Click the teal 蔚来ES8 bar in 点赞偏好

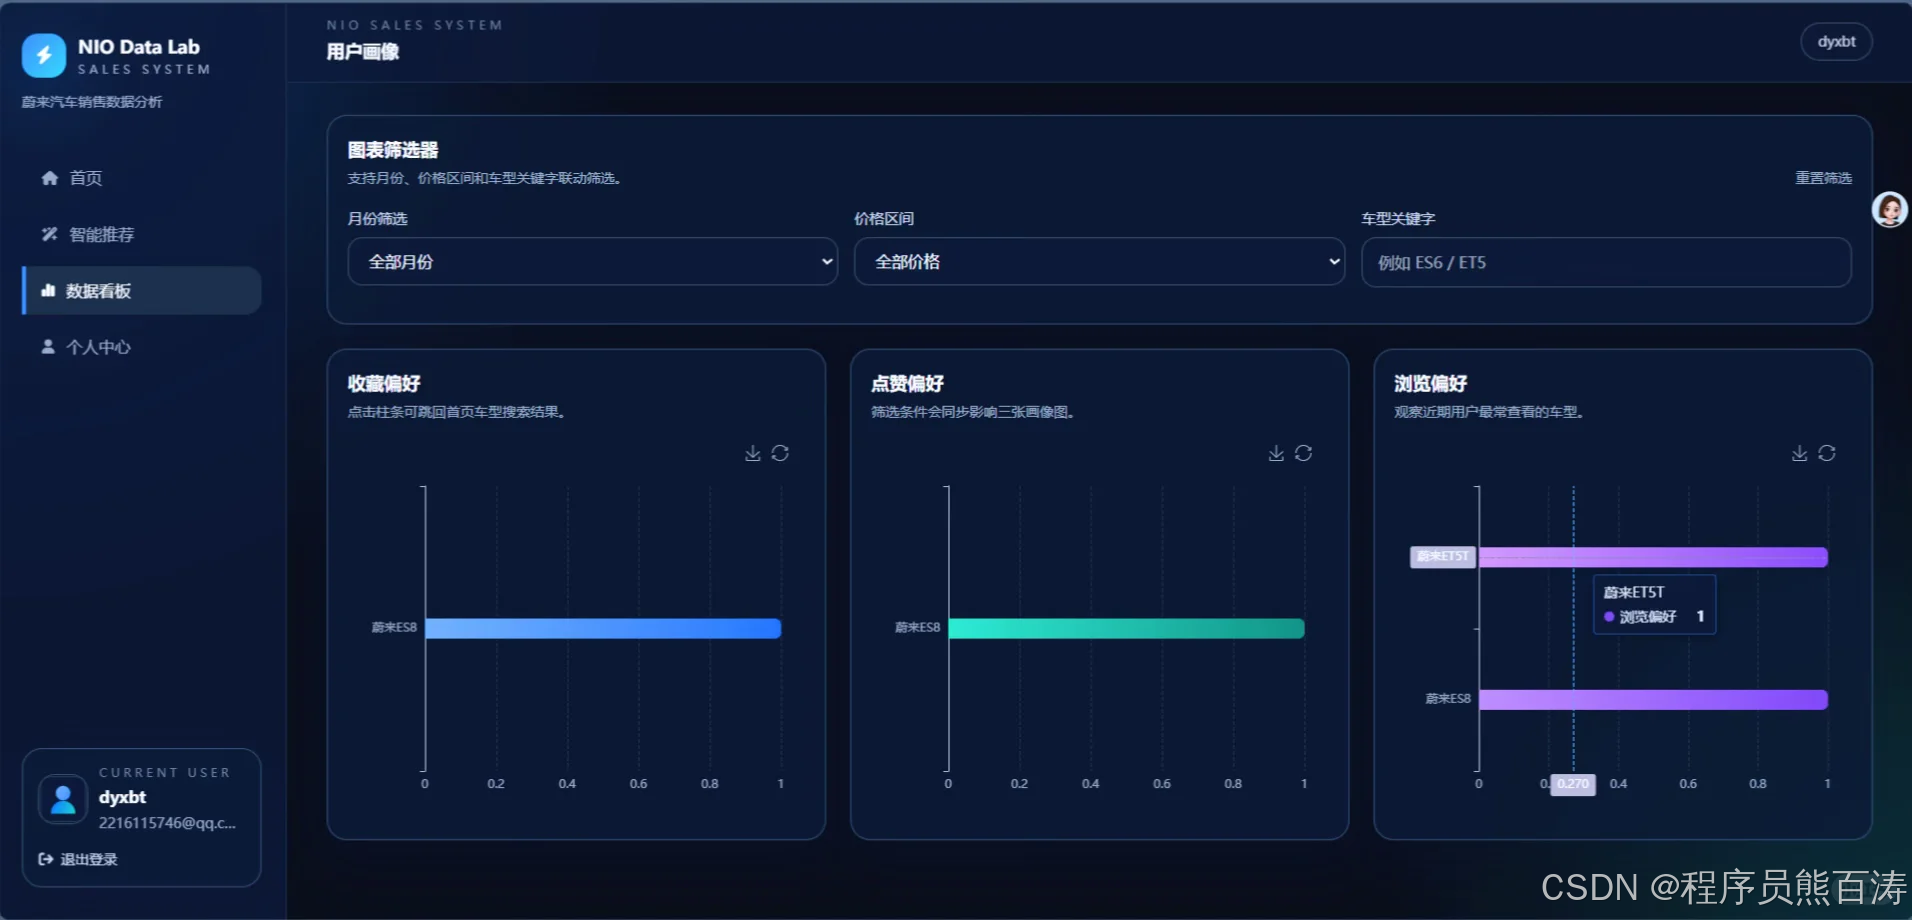(x=1126, y=628)
